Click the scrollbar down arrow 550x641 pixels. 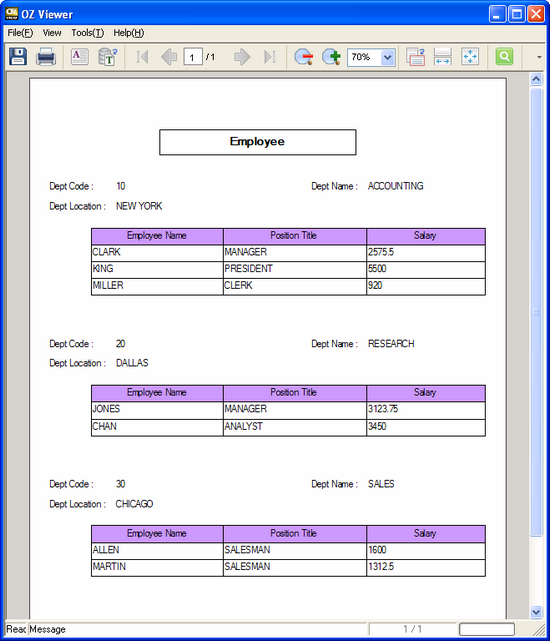[536, 612]
